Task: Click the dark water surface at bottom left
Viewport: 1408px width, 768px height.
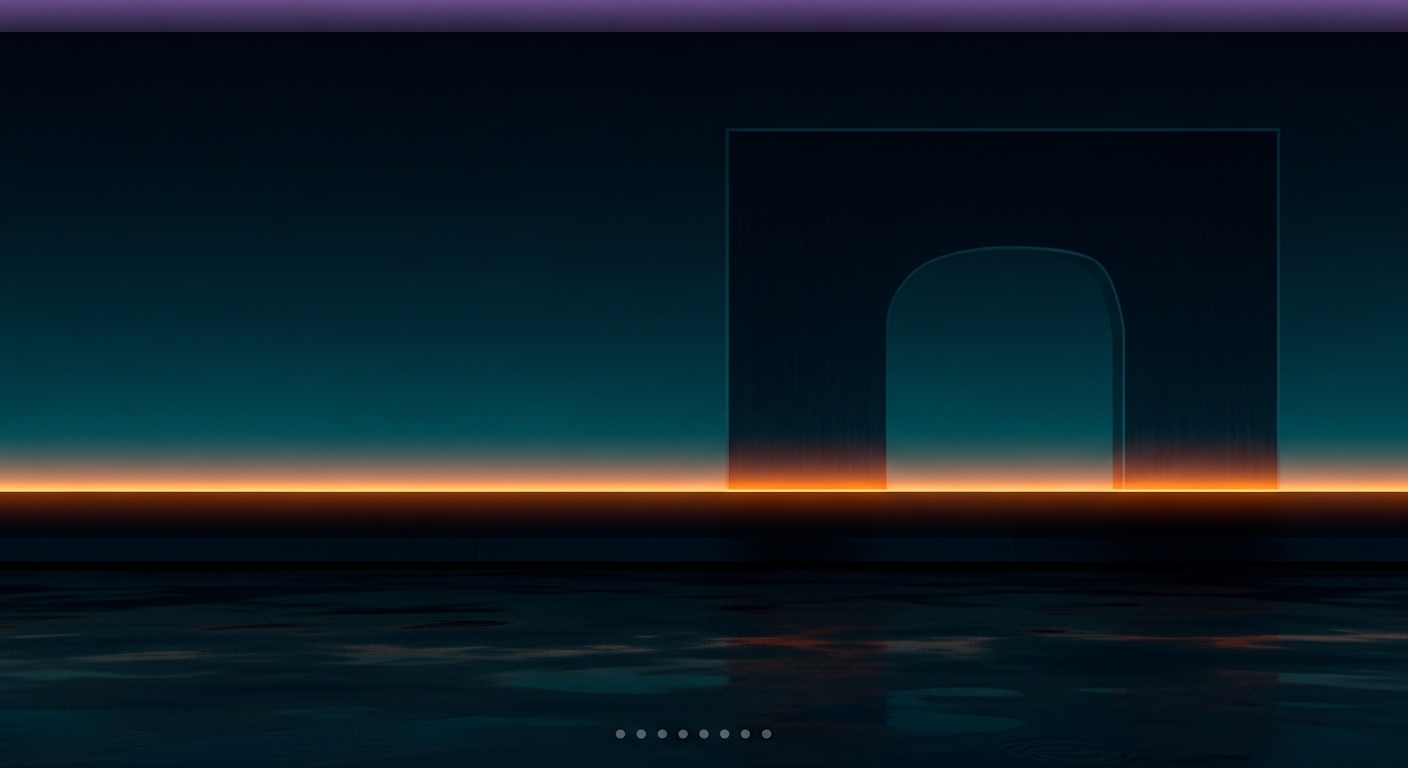Action: [x=200, y=680]
